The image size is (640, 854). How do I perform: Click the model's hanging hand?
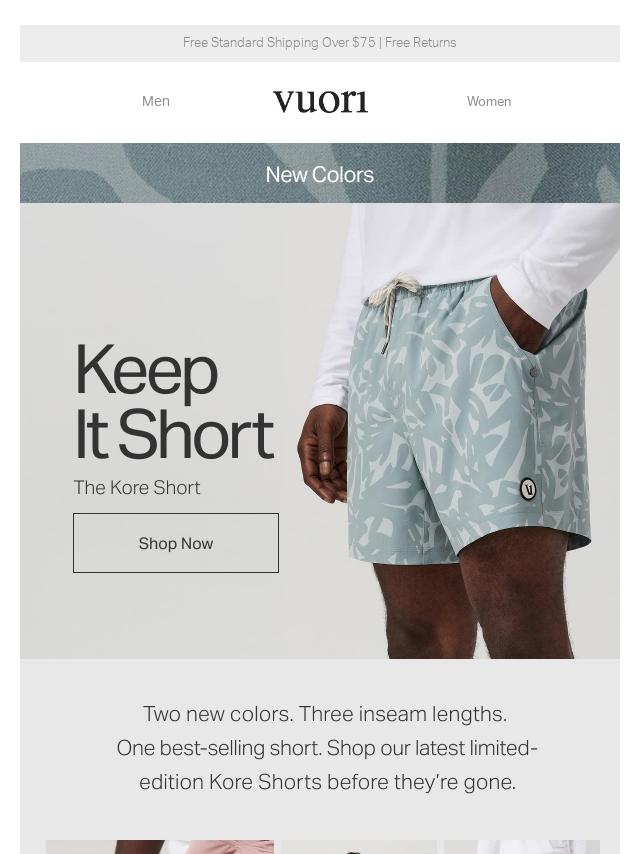[x=323, y=454]
